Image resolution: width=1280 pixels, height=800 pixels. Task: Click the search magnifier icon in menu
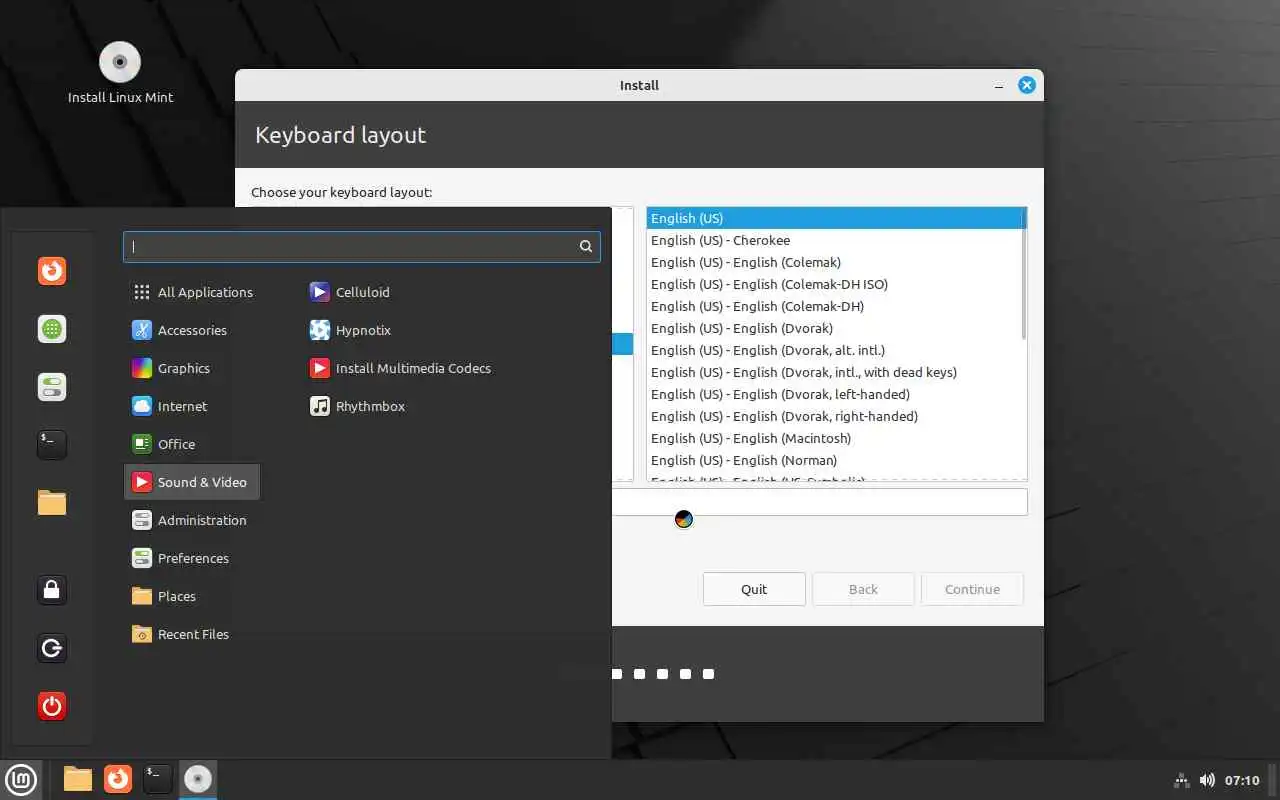click(586, 247)
